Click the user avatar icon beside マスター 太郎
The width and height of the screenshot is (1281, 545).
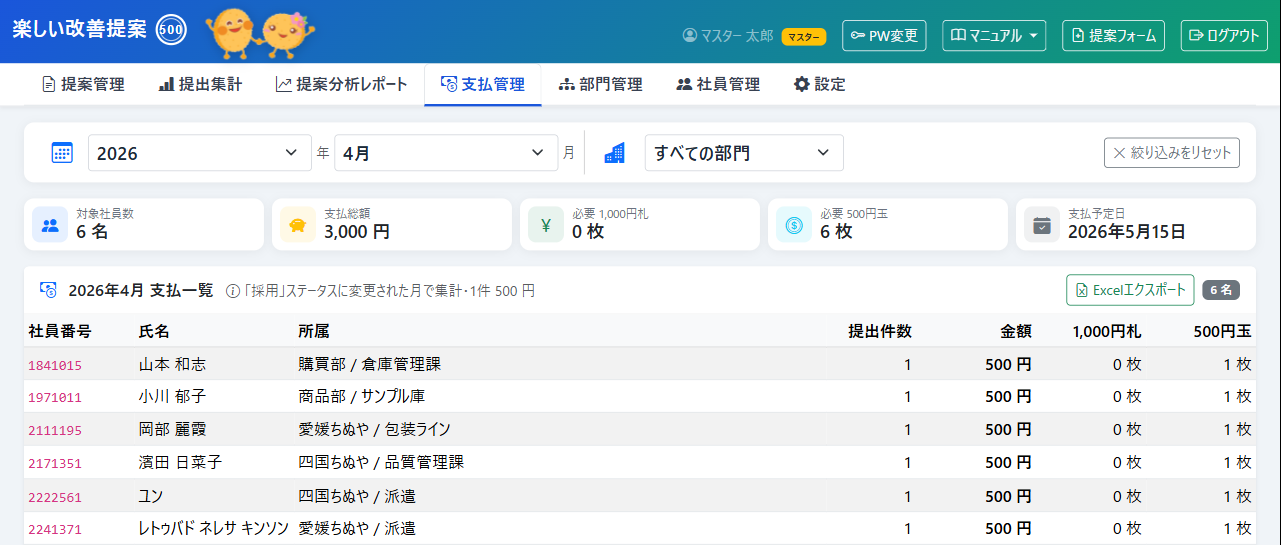click(x=689, y=35)
